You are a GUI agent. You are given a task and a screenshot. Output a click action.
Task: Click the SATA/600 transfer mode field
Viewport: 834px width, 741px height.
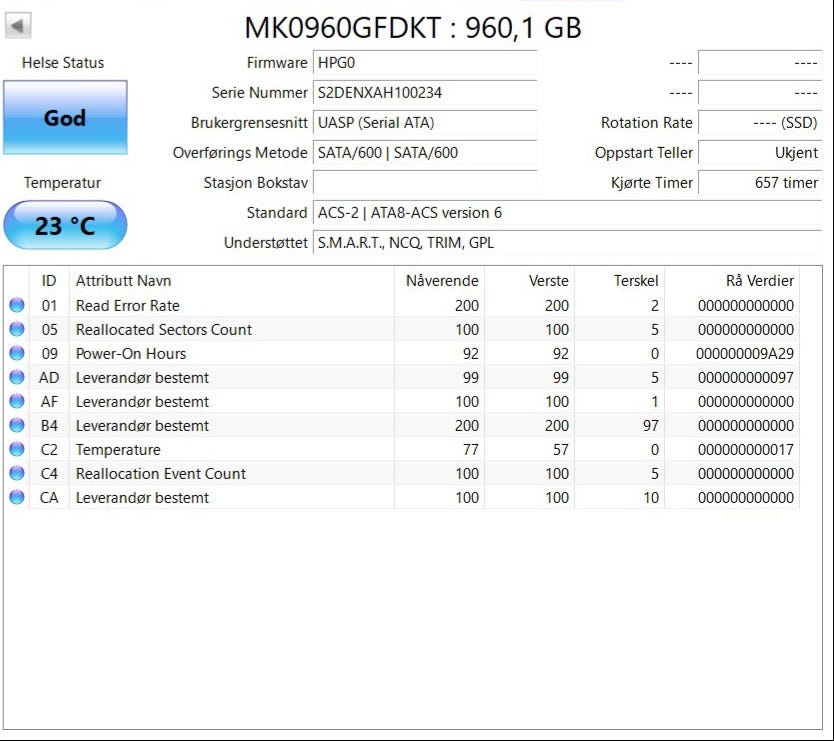click(x=424, y=153)
